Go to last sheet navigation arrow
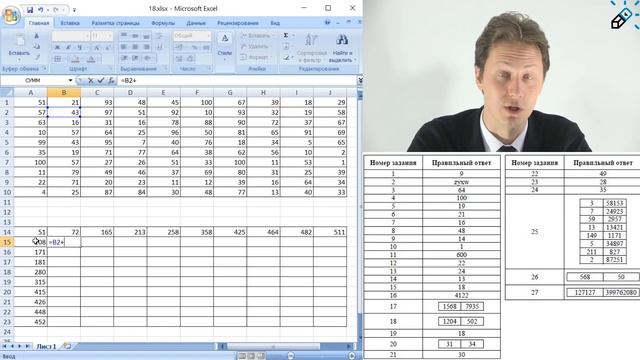 point(27,346)
